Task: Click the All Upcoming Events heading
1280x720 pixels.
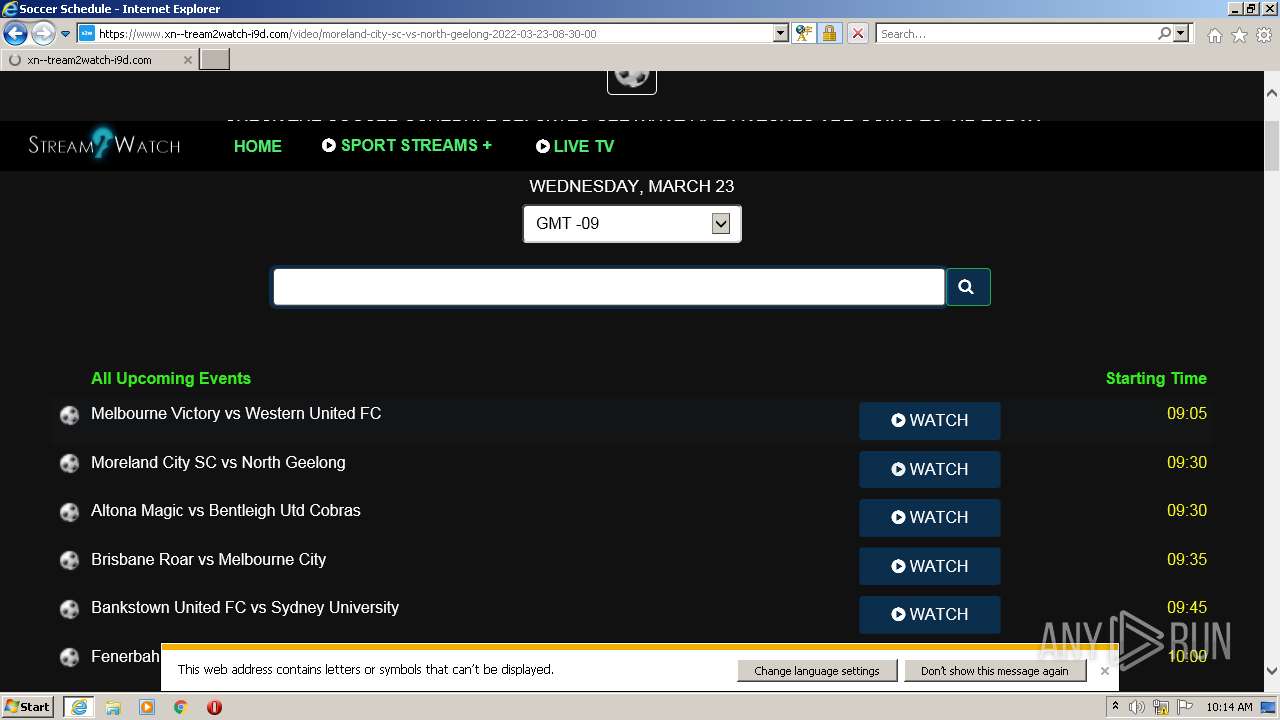Action: (x=171, y=378)
